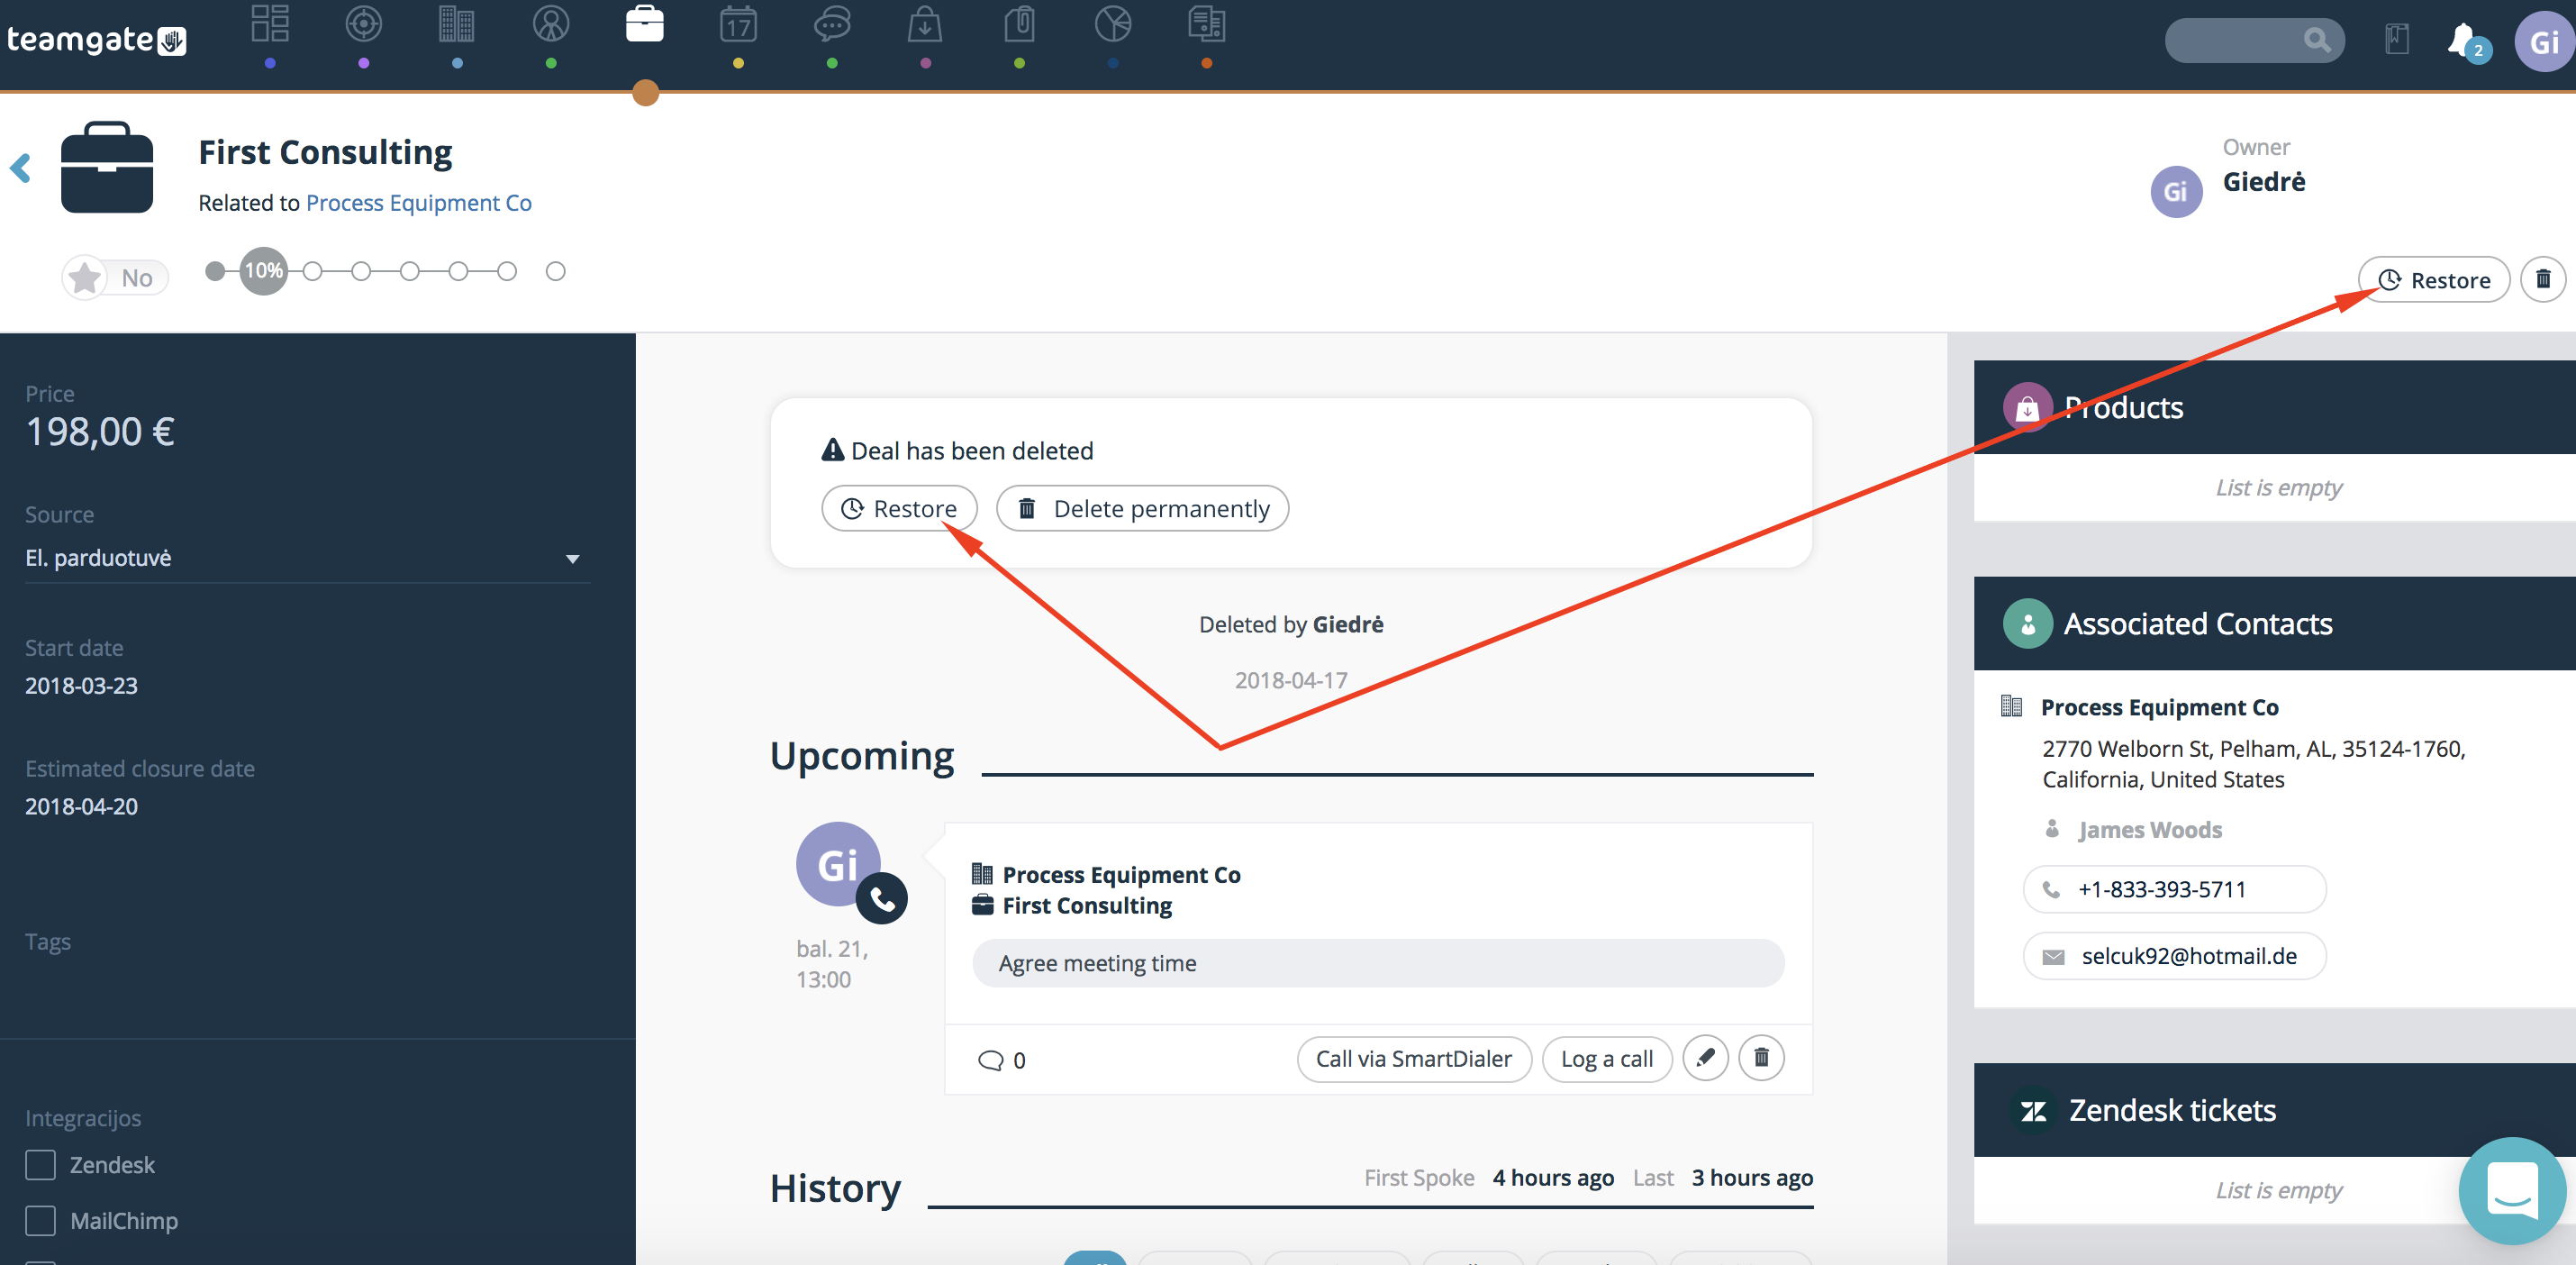Open the Gi user avatar menu
This screenshot has width=2576, height=1265.
(x=2544, y=42)
